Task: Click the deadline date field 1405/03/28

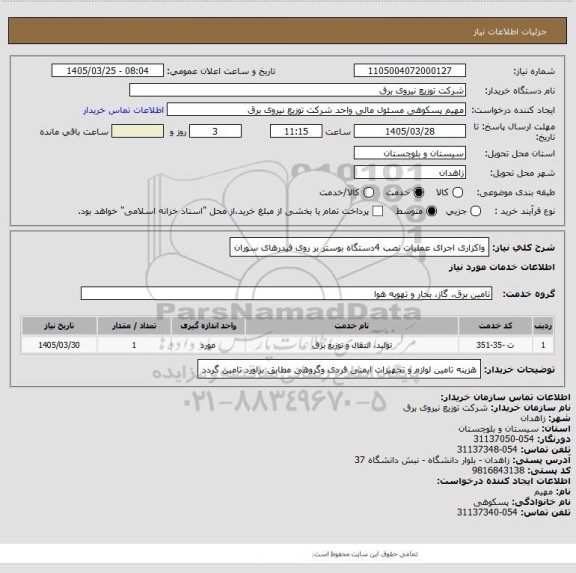Action: 410,131
